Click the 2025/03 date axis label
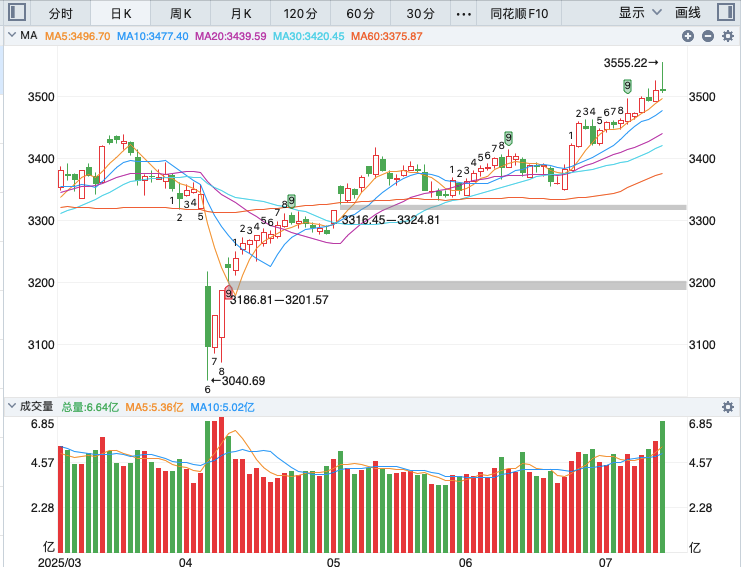Image resolution: width=741 pixels, height=567 pixels. point(59,562)
